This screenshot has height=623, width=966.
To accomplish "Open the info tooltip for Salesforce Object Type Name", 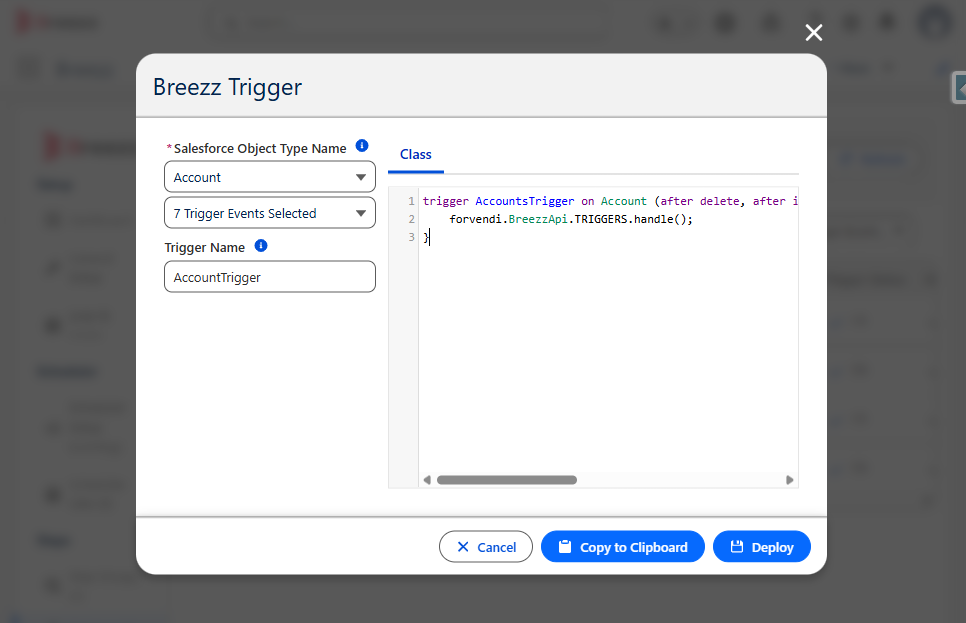I will click(x=362, y=146).
